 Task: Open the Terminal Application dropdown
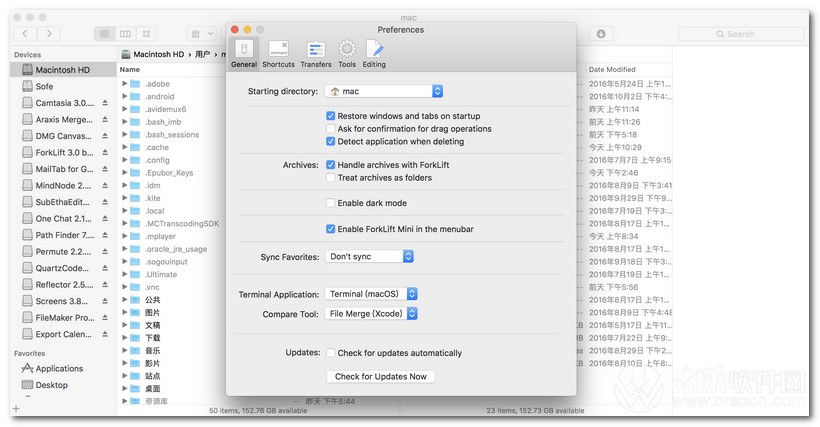point(371,294)
